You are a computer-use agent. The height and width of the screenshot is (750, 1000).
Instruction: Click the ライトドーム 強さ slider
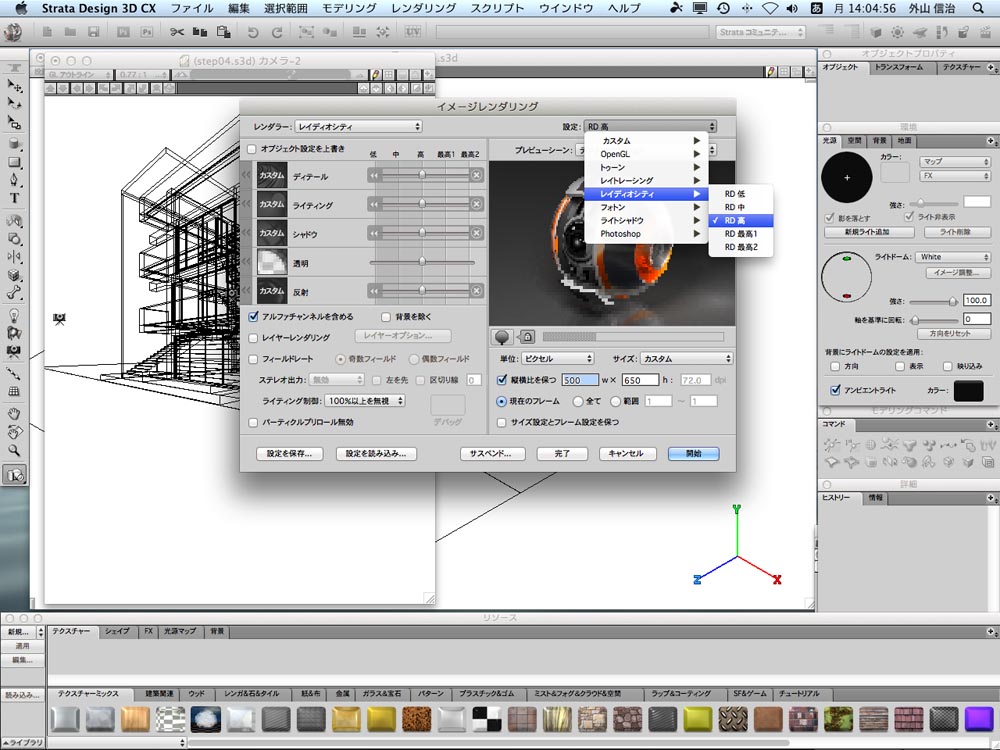[x=934, y=301]
